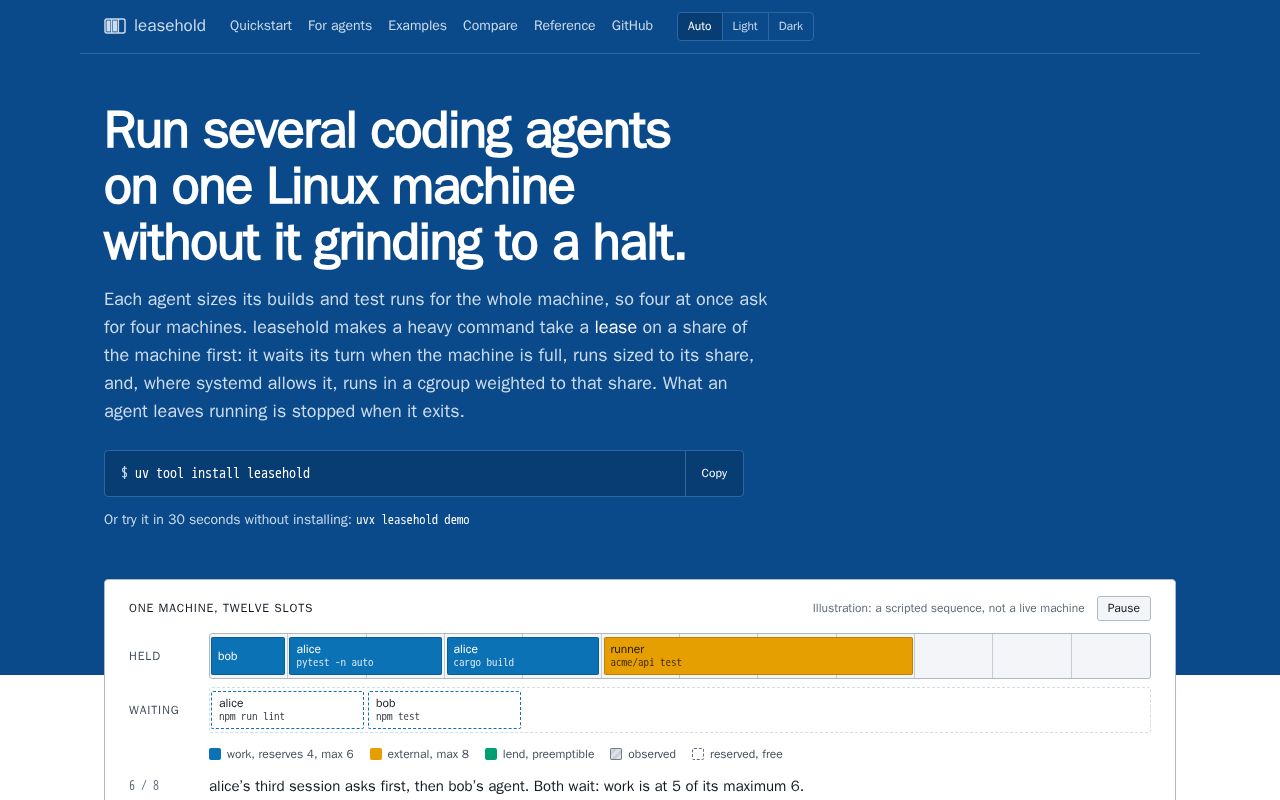Viewport: 1280px width, 800px height.
Task: Click the blue work legend swatch
Action: (x=215, y=754)
